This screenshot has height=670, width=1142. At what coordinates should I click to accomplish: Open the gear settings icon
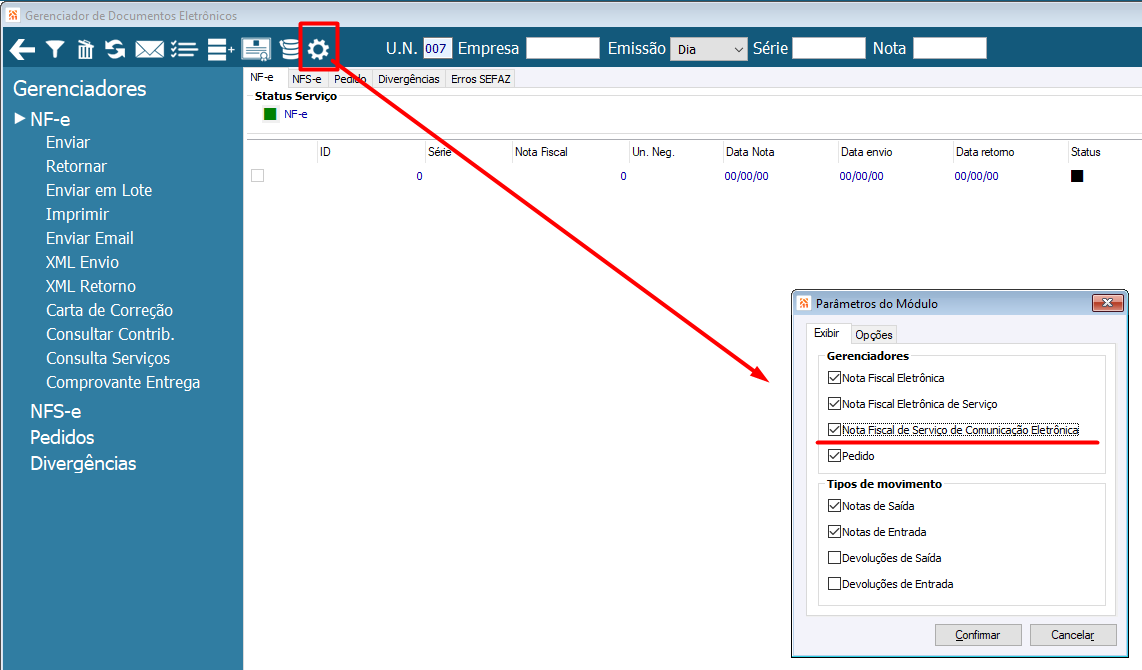(318, 50)
